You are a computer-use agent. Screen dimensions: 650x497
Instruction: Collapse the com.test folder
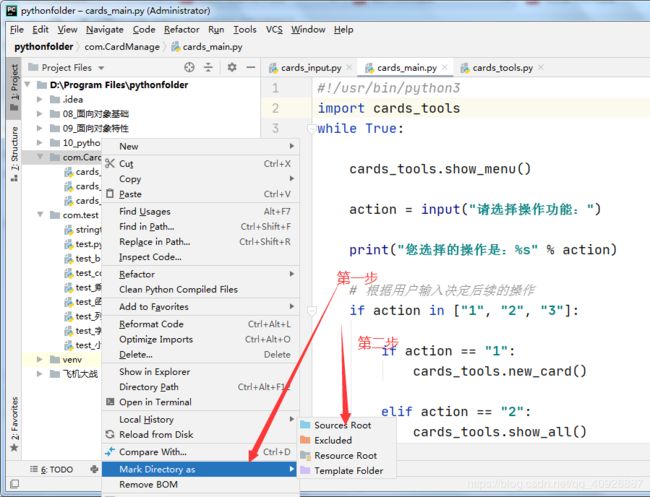(40, 215)
